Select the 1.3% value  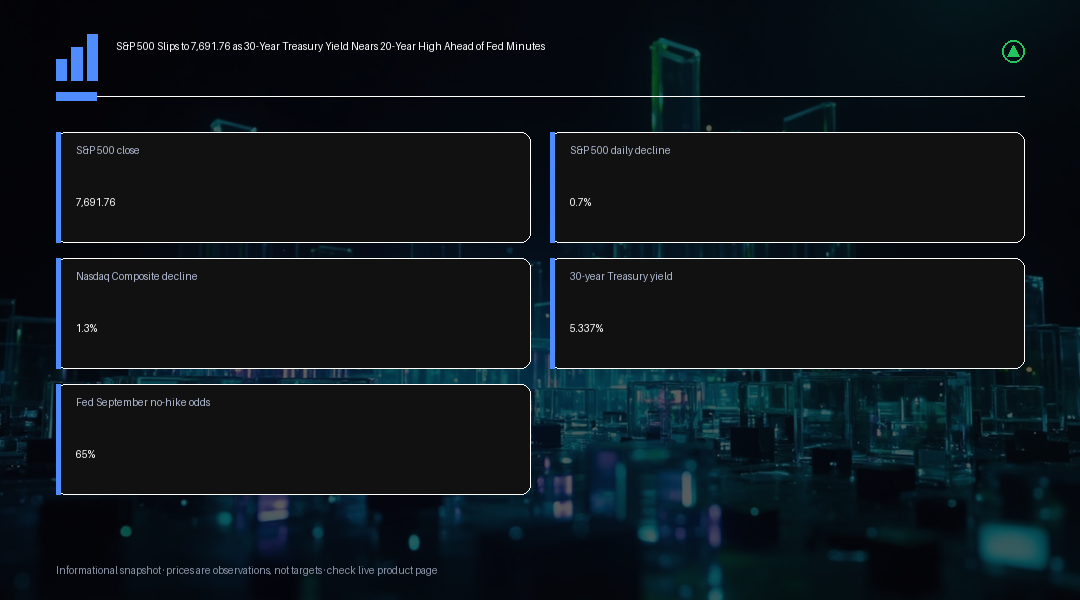click(86, 328)
